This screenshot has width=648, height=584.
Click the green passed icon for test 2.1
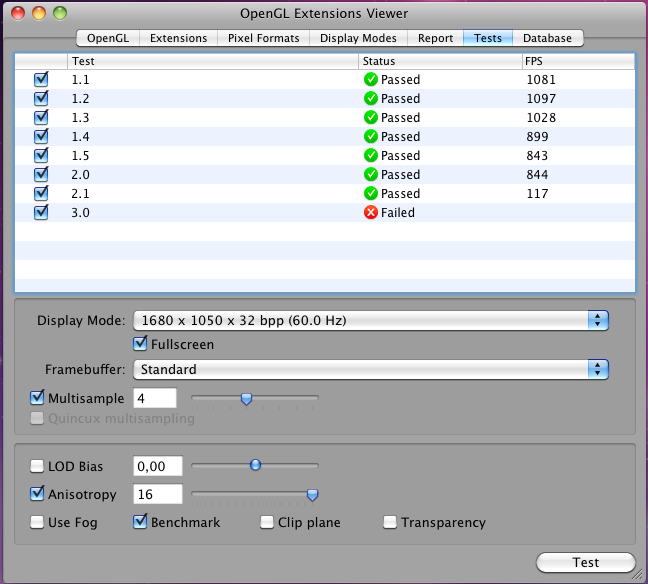pos(371,193)
